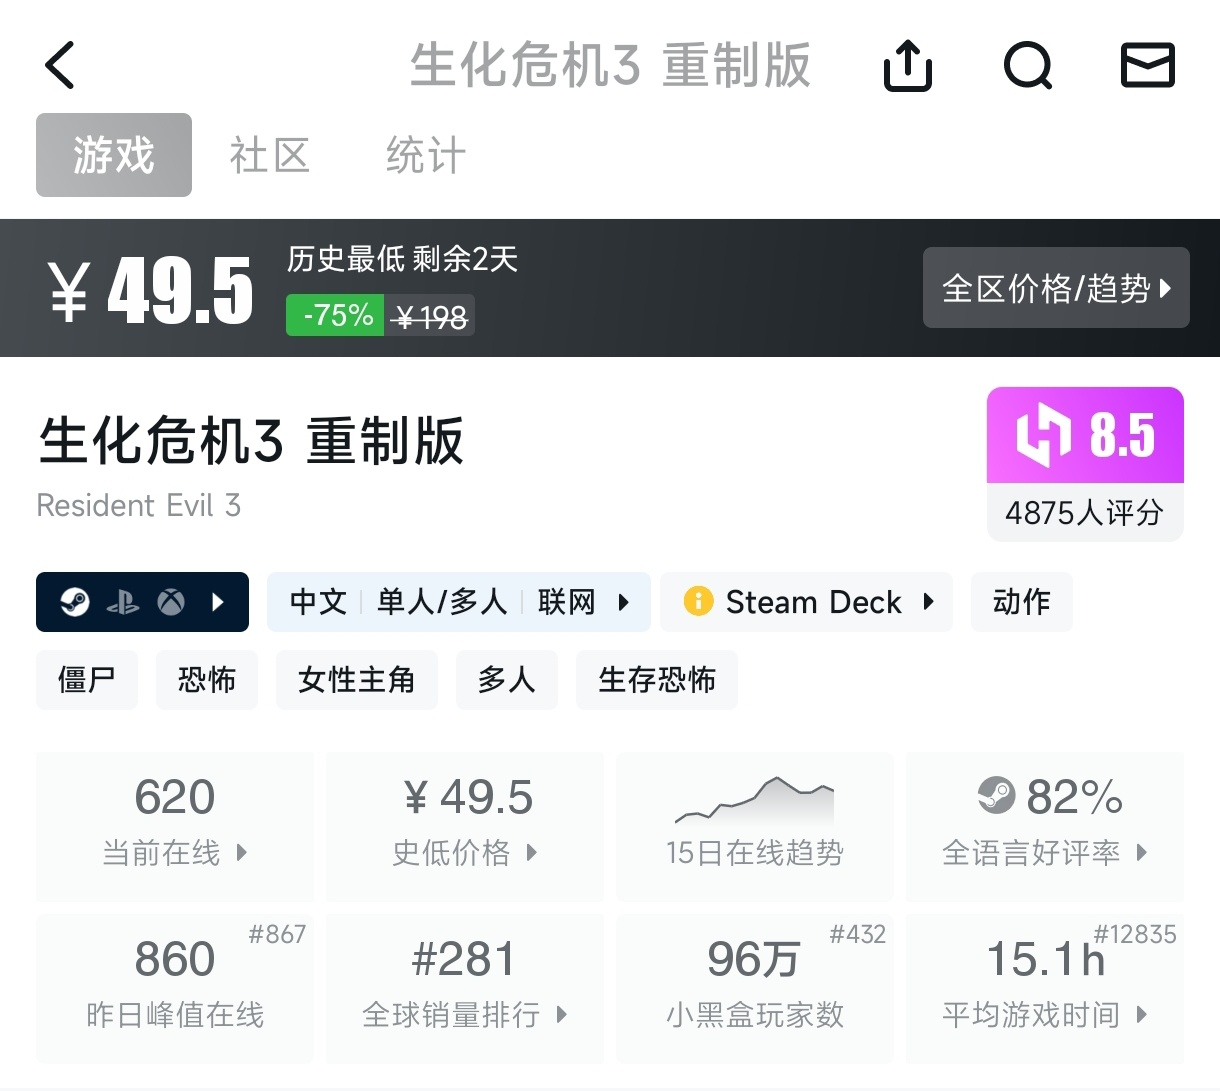Viewport: 1220px width, 1091px height.
Task: Tap the Xbox platform icon
Action: pos(171,602)
